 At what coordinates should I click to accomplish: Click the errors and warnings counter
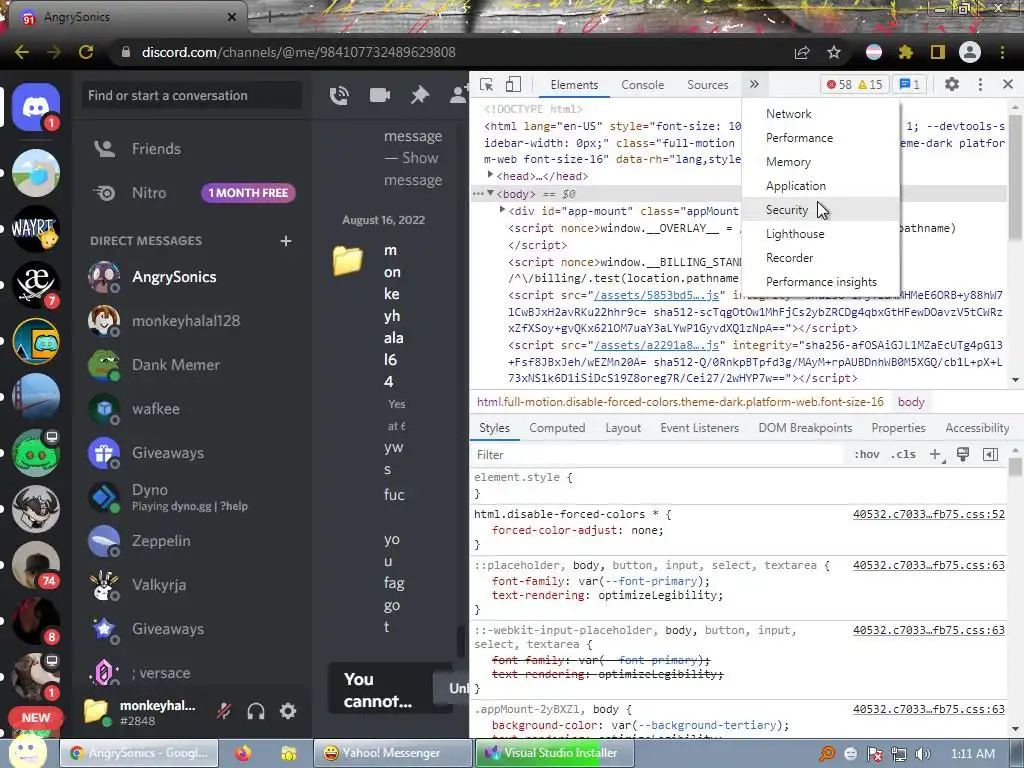click(x=855, y=84)
